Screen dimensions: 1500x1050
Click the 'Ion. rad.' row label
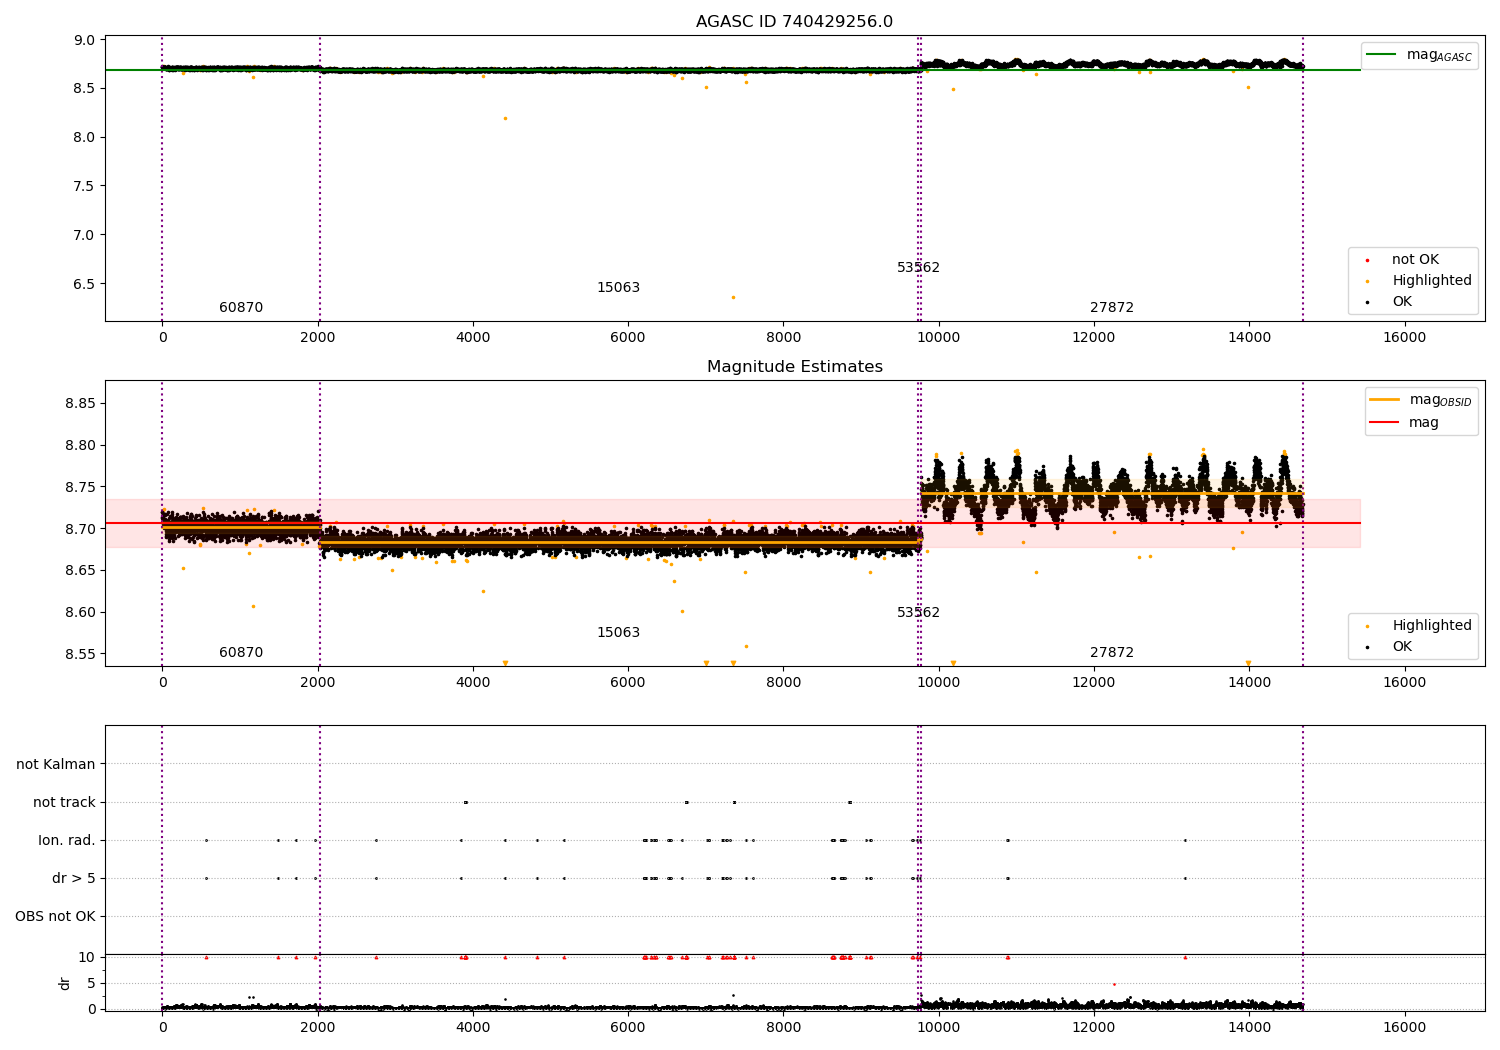tap(67, 841)
